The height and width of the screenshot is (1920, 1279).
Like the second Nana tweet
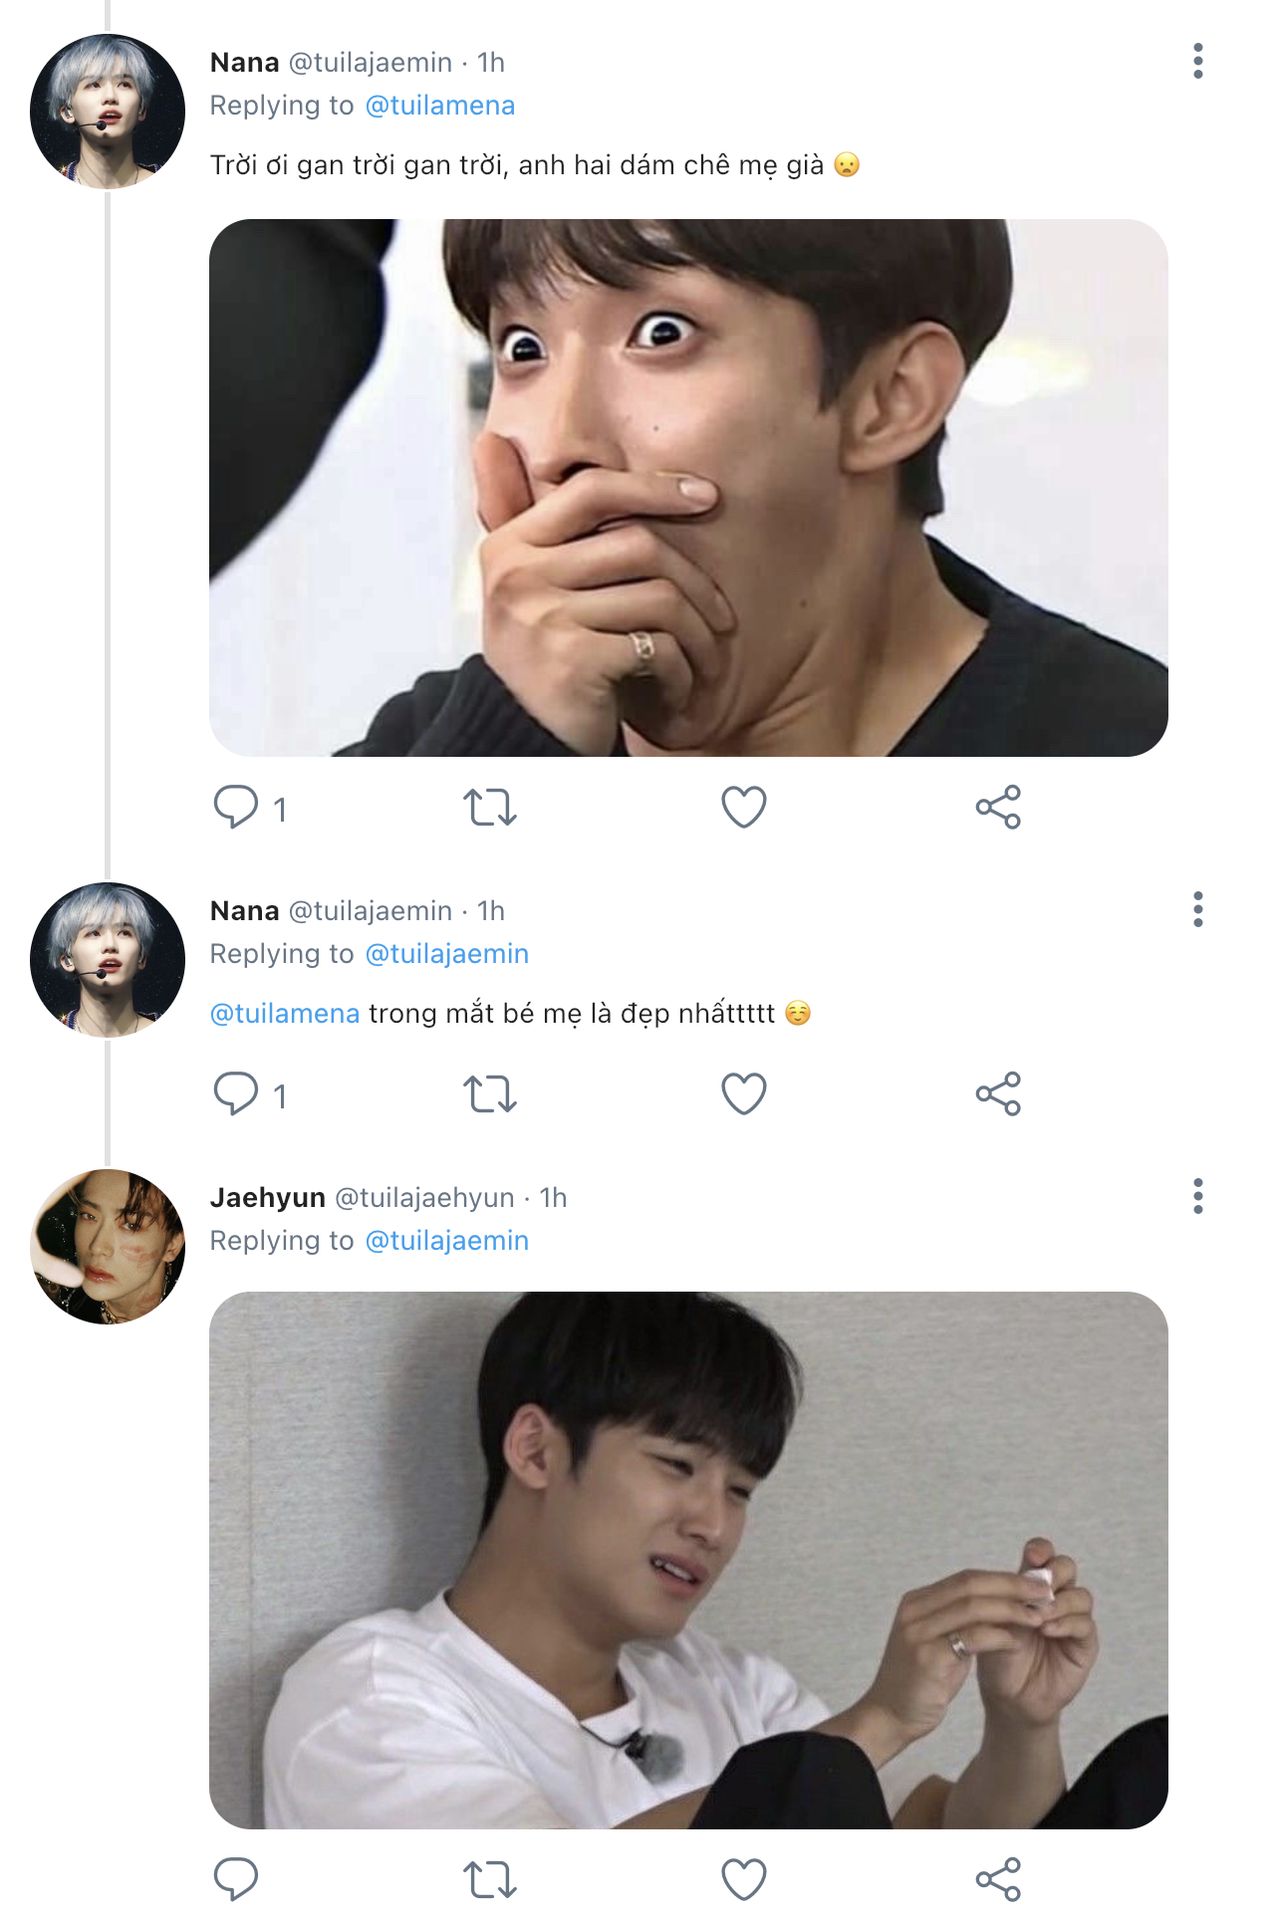743,1093
